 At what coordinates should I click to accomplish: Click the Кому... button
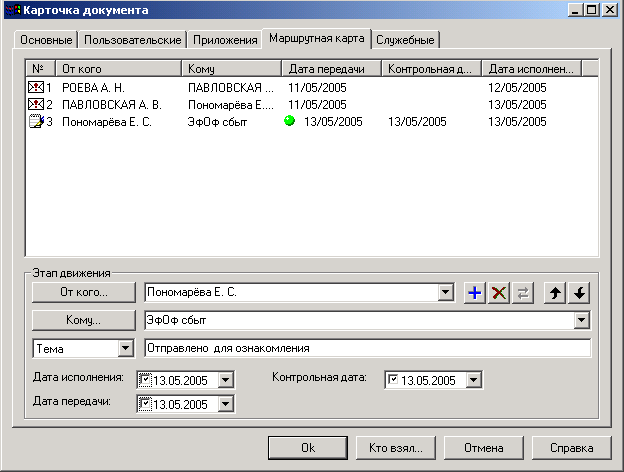84,320
